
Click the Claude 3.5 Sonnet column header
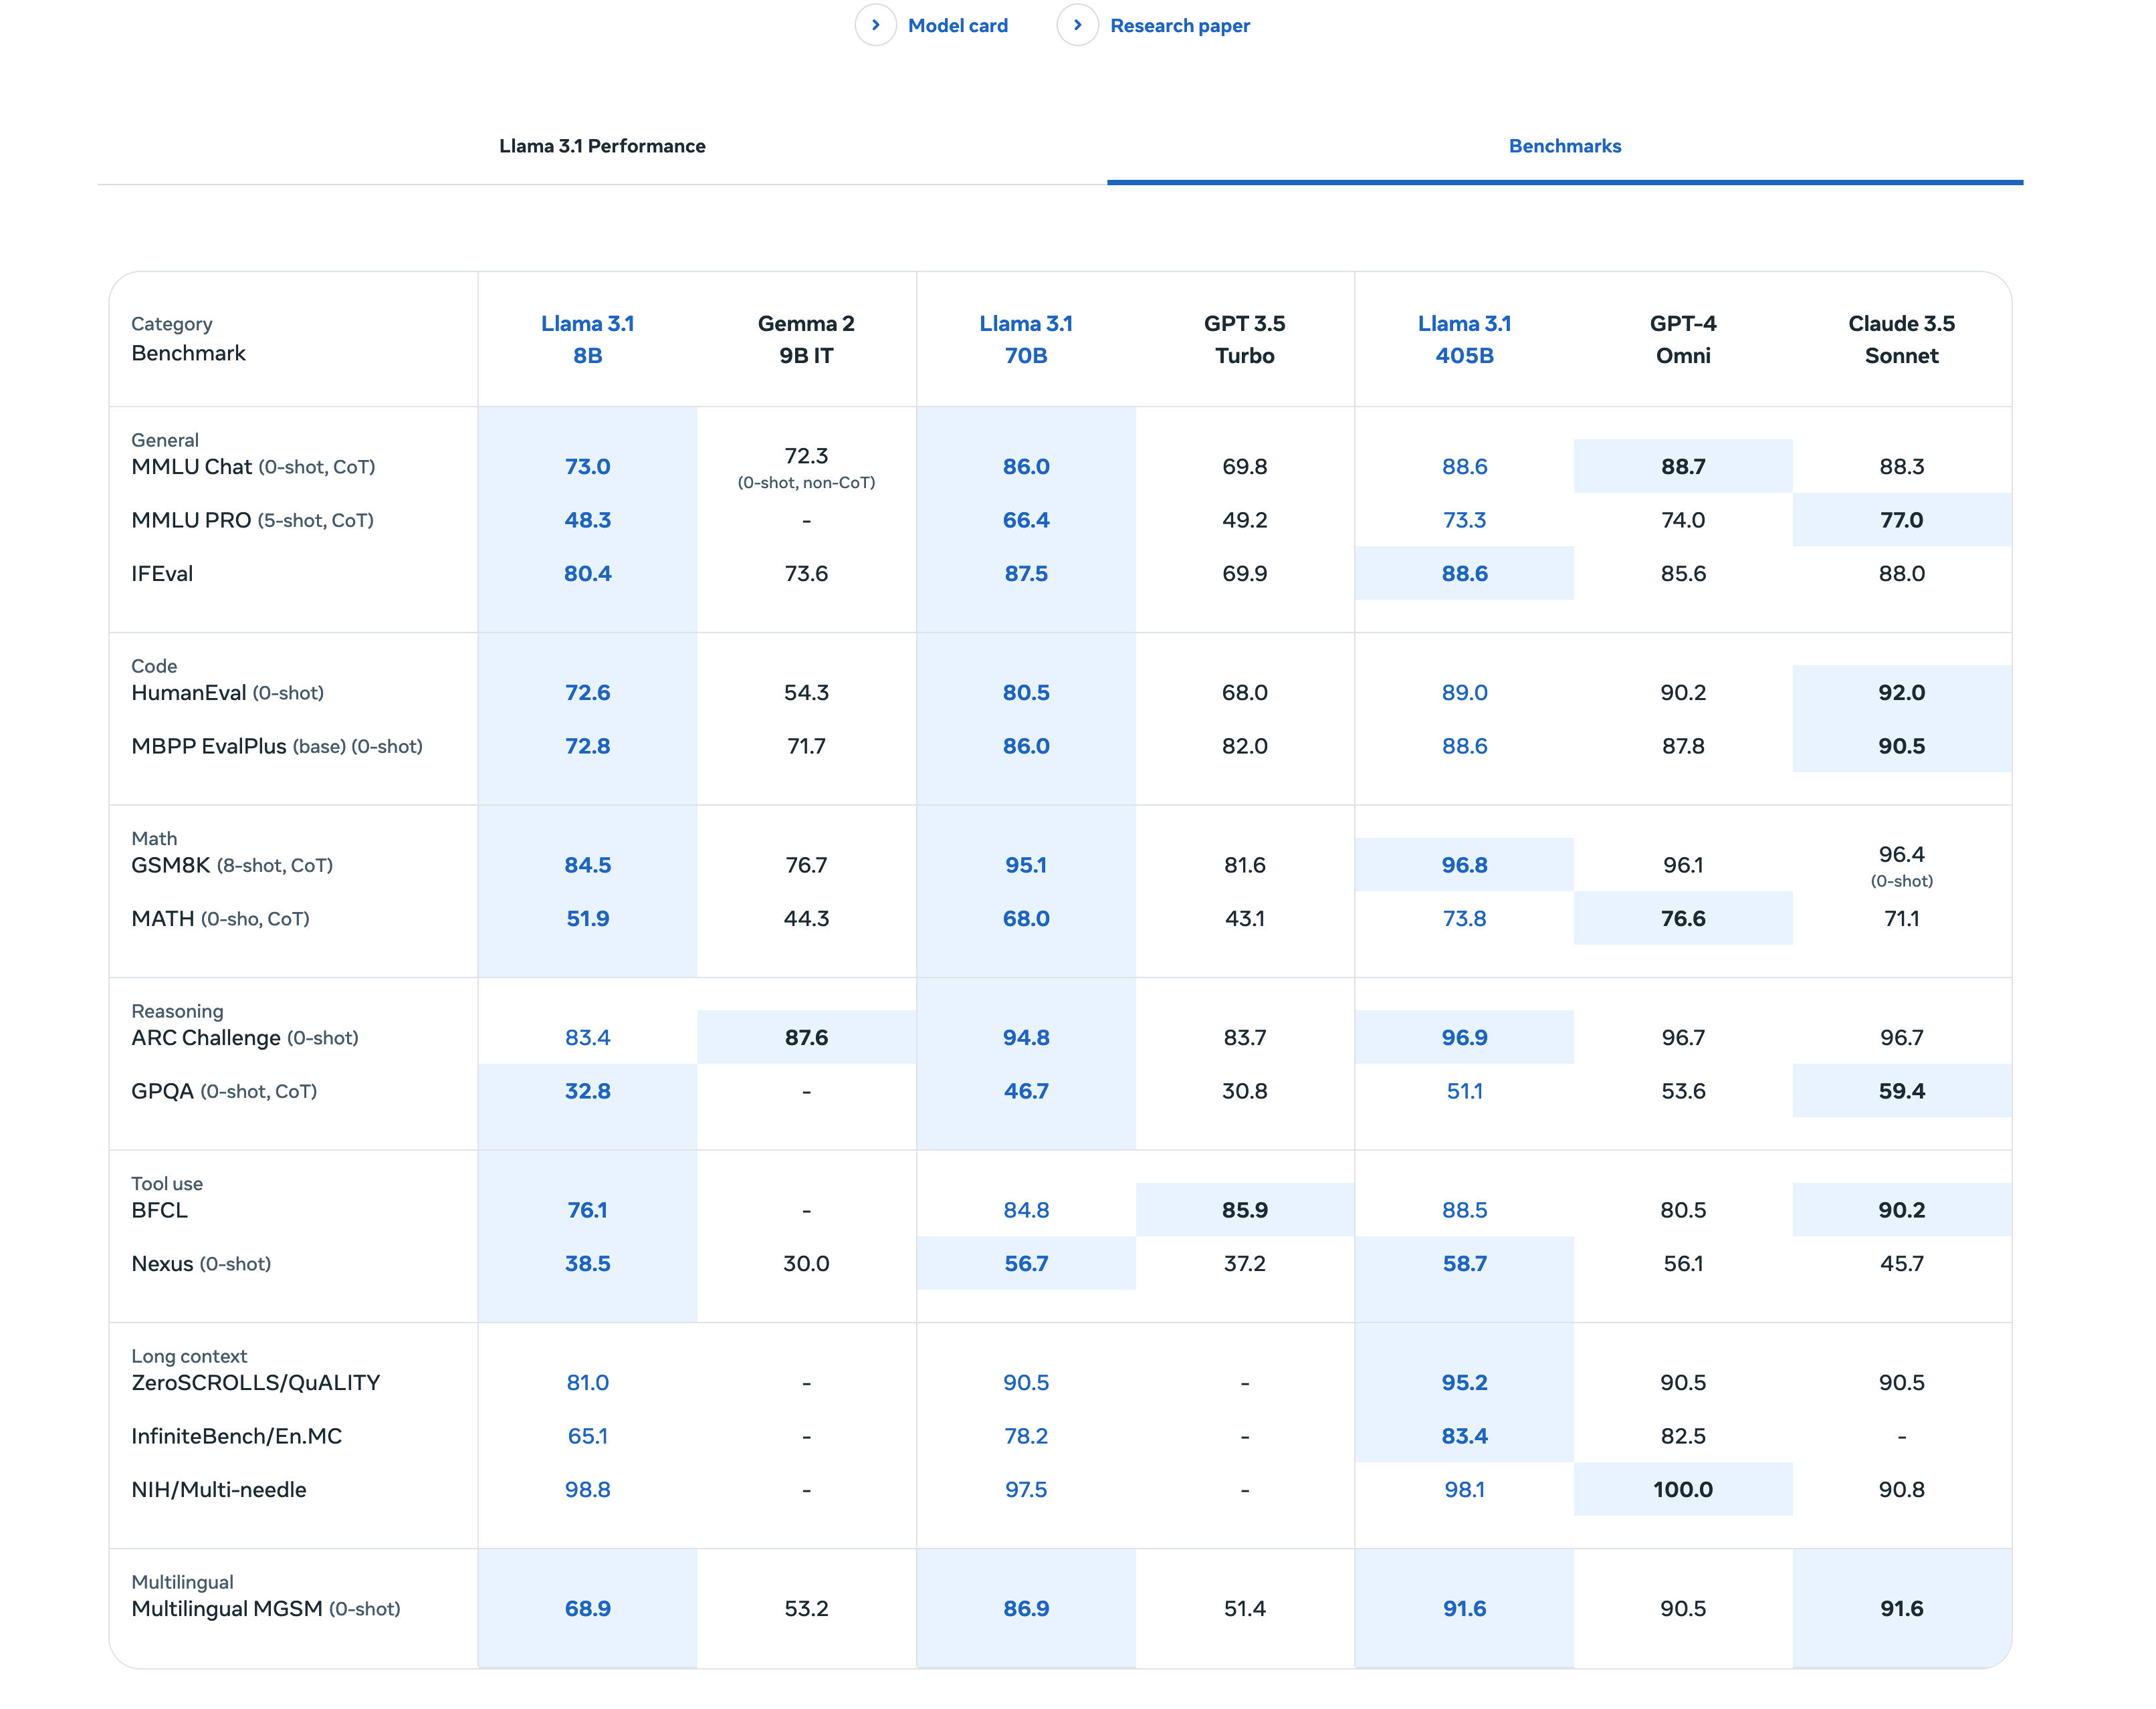click(x=1902, y=339)
